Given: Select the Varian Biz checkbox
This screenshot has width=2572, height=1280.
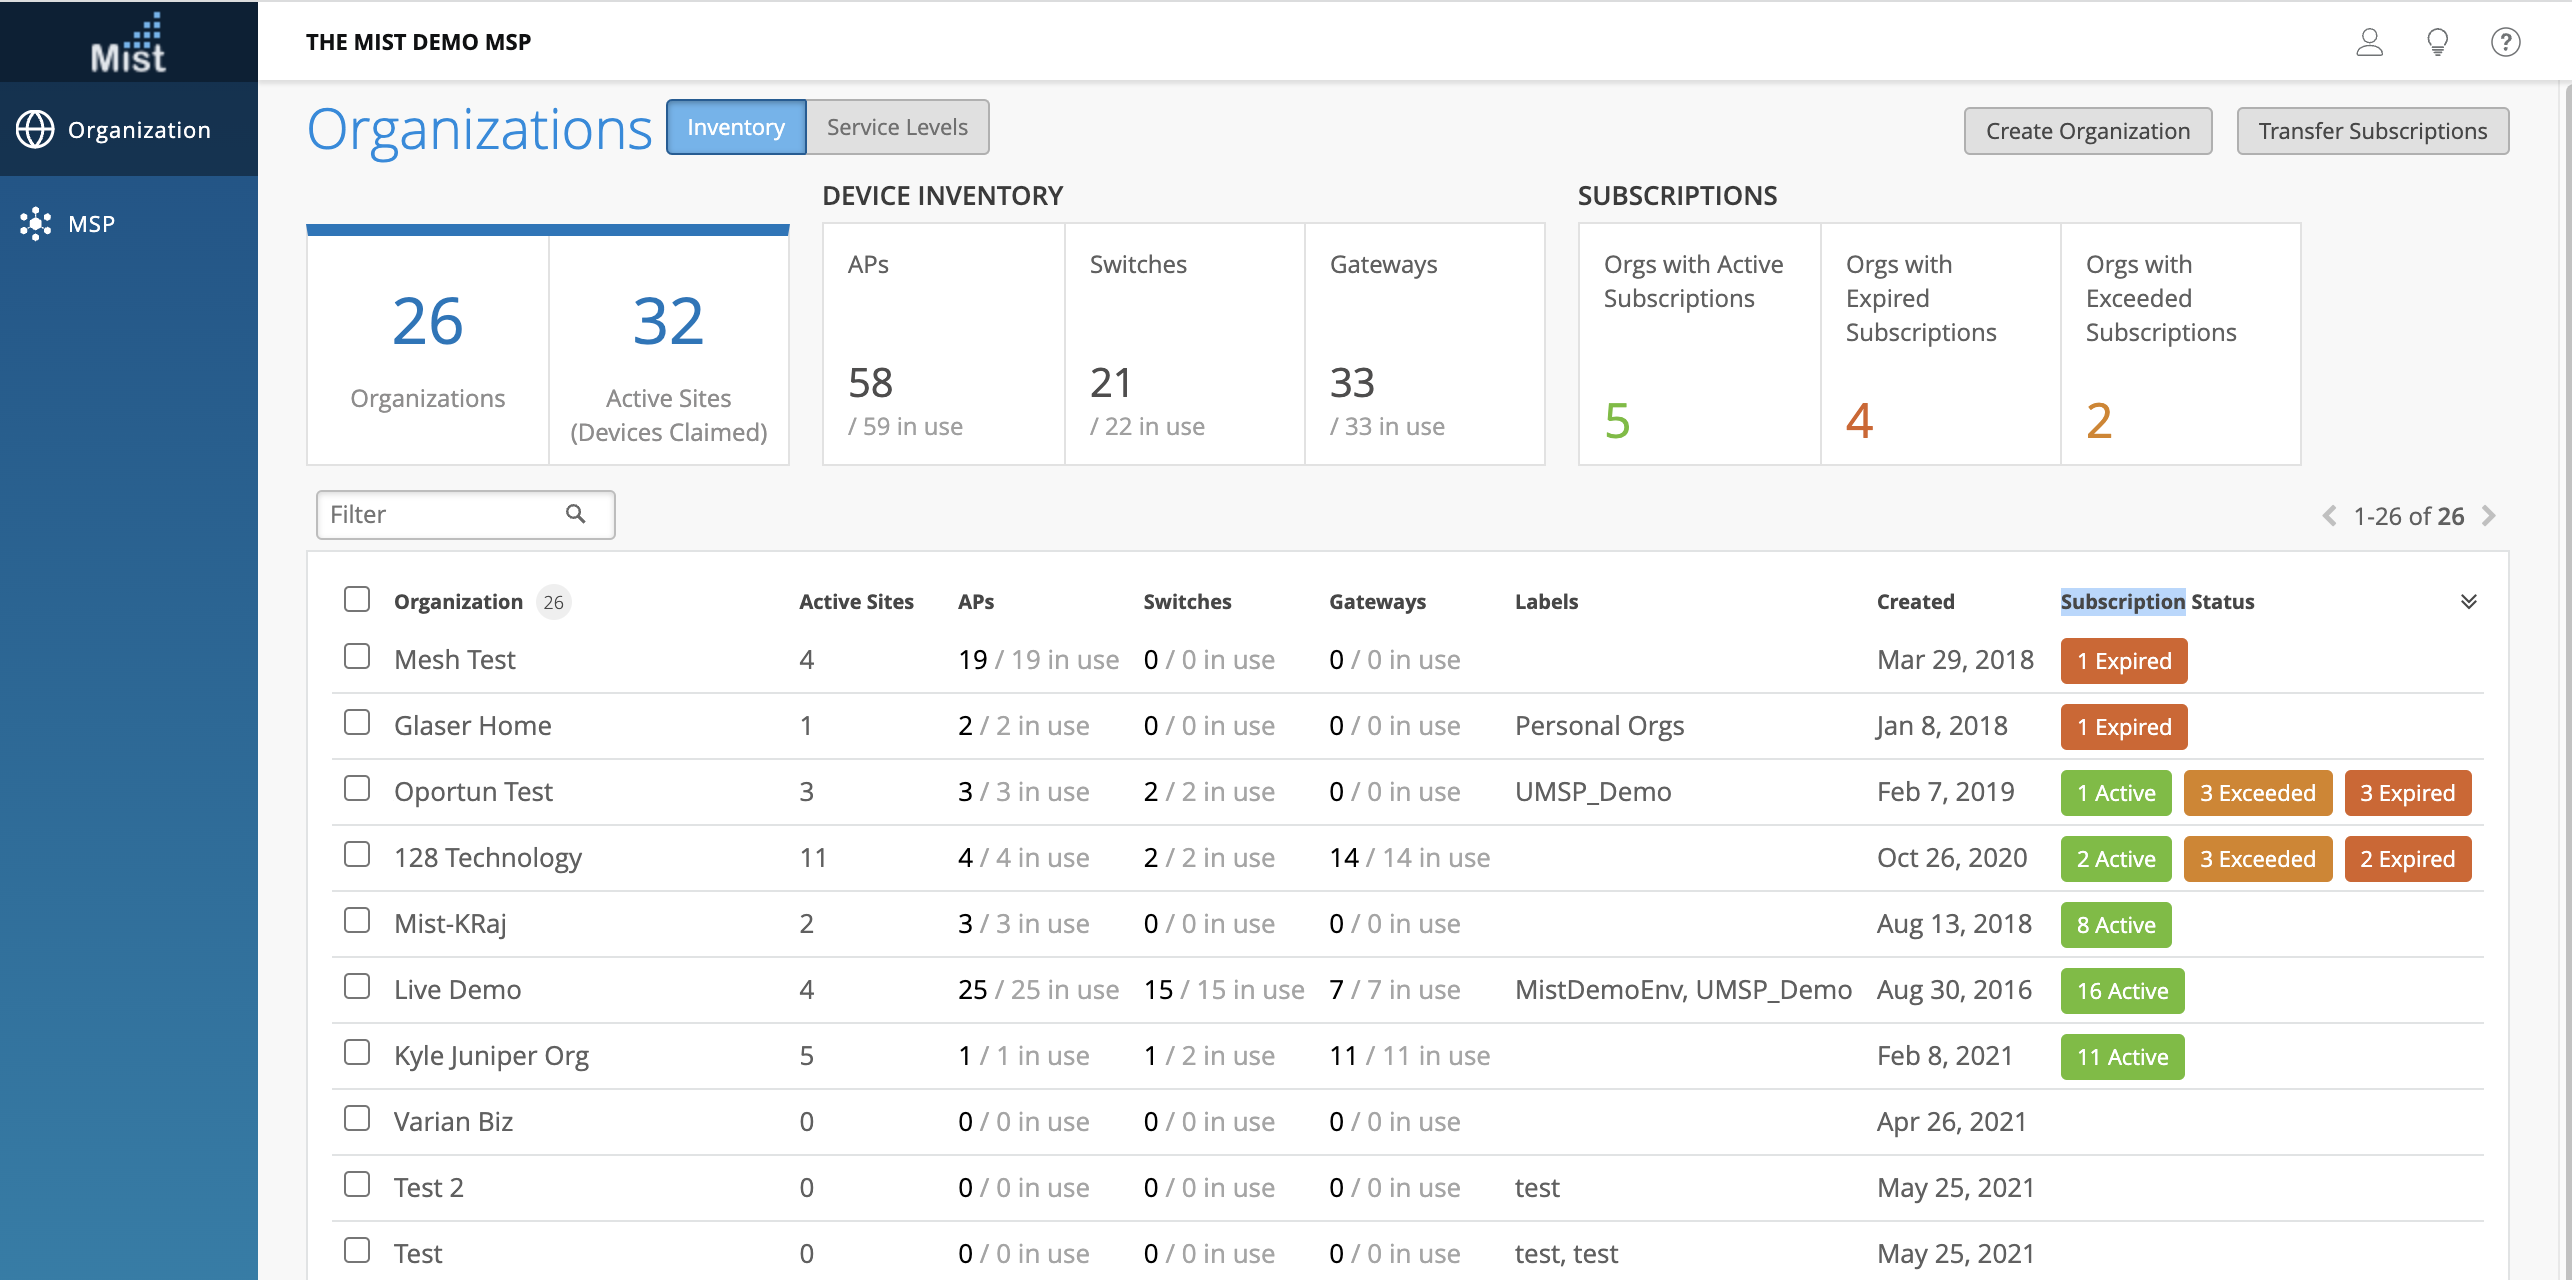Looking at the screenshot, I should (x=357, y=1119).
